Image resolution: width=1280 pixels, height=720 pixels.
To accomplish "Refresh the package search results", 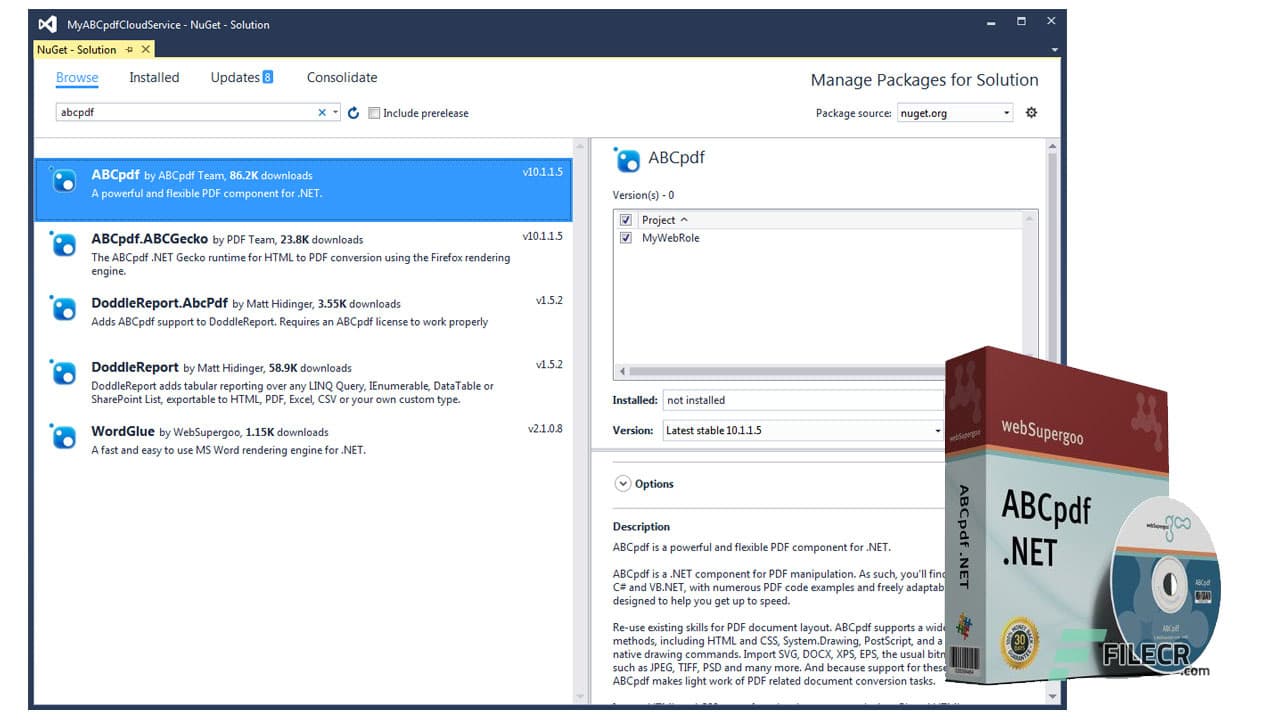I will pyautogui.click(x=352, y=113).
